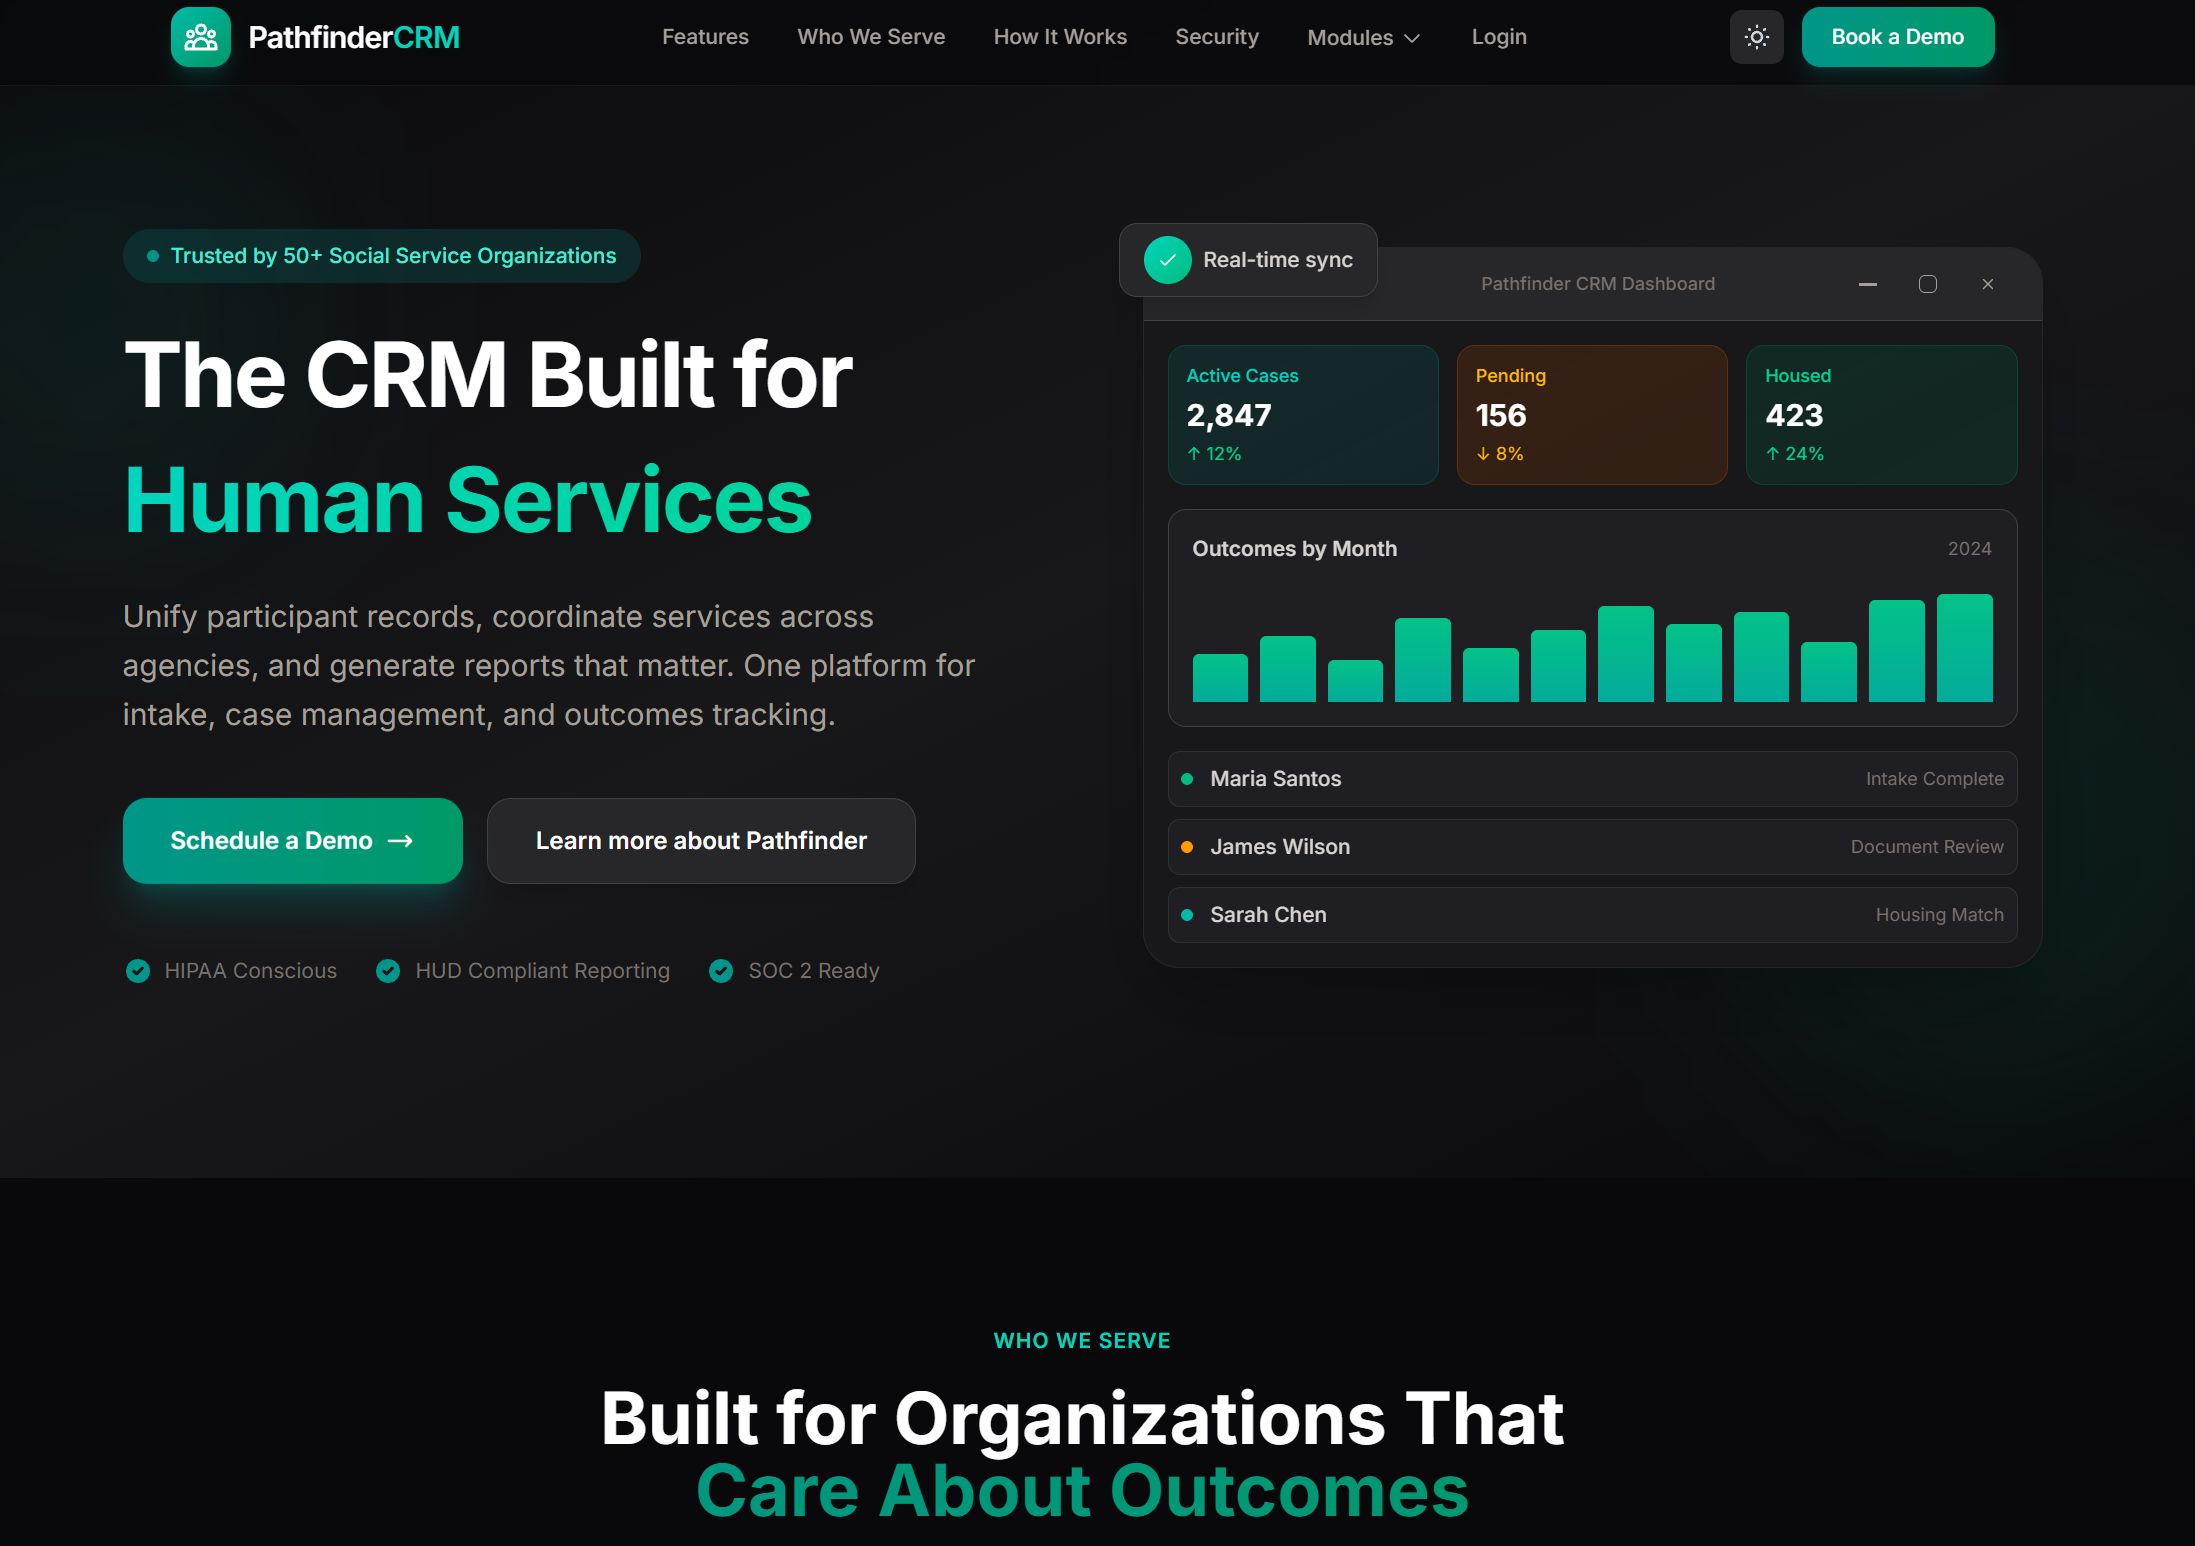This screenshot has height=1546, width=2195.
Task: Open the Security nav link
Action: (1216, 37)
